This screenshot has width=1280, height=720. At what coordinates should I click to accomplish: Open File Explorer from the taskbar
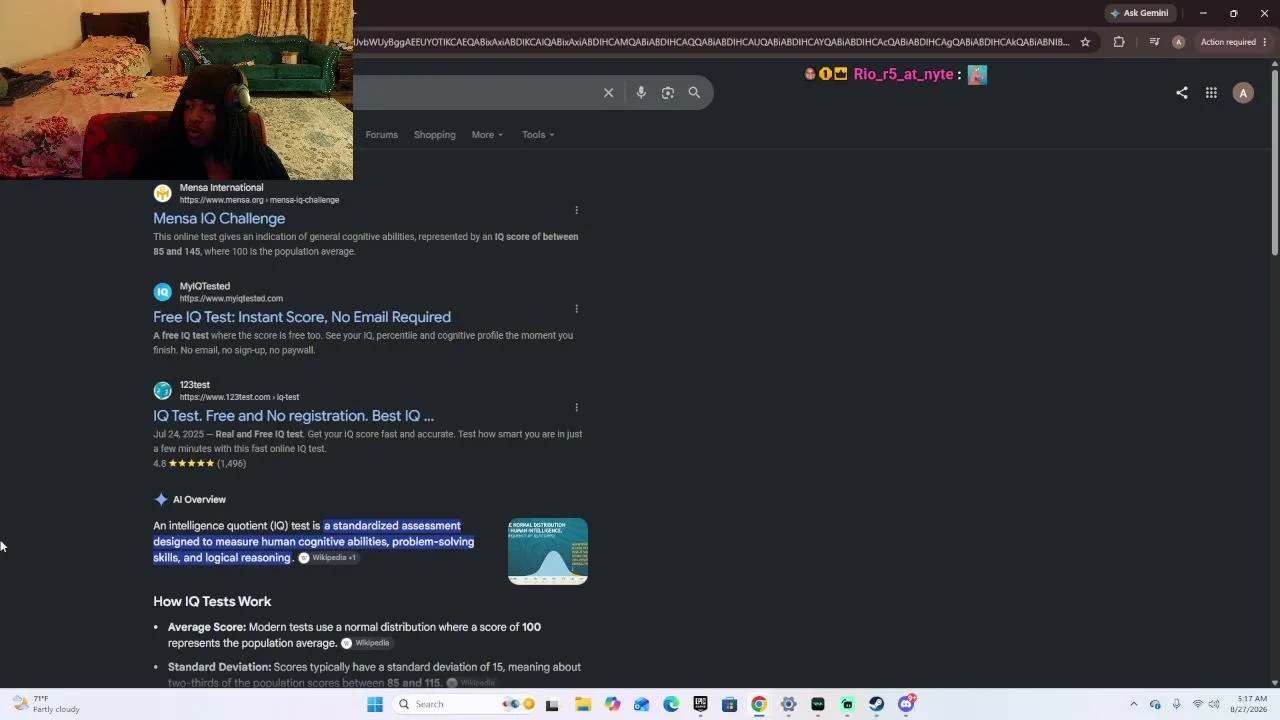583,704
